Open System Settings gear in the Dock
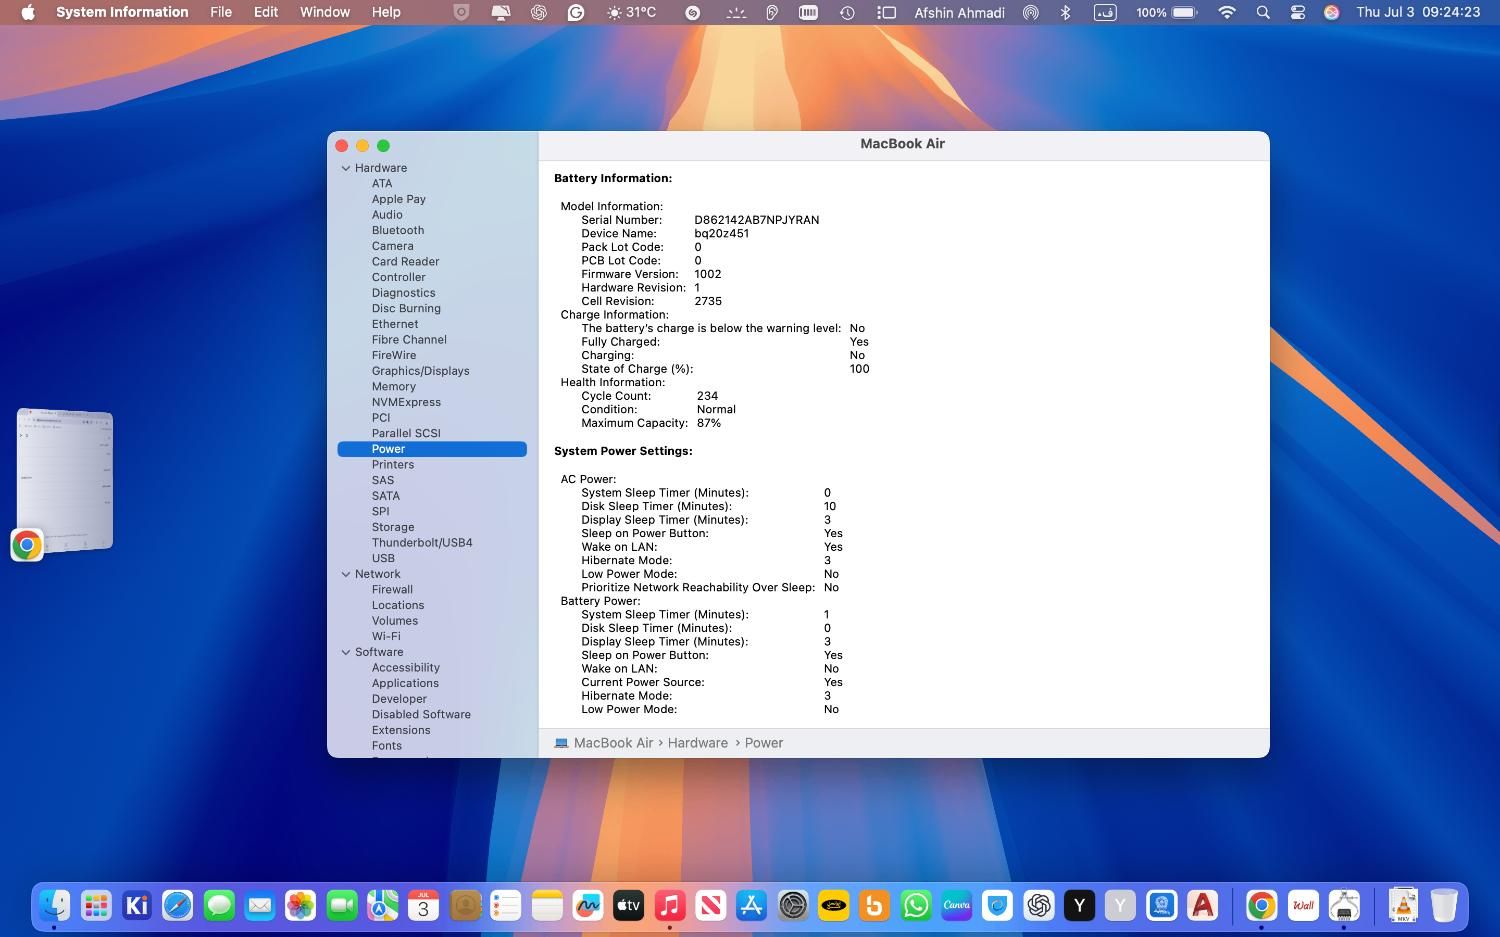1500x937 pixels. [793, 906]
